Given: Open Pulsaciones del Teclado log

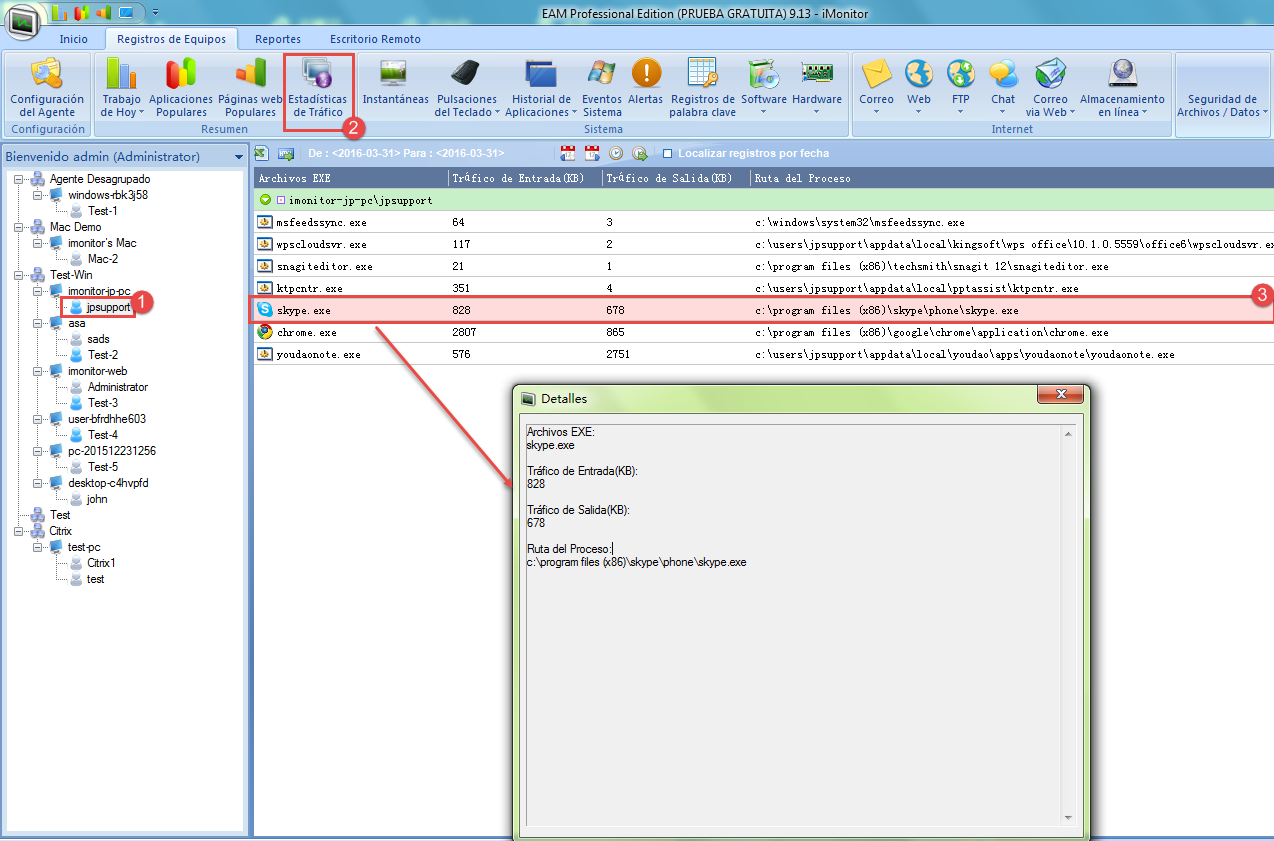Looking at the screenshot, I should pos(466,88).
